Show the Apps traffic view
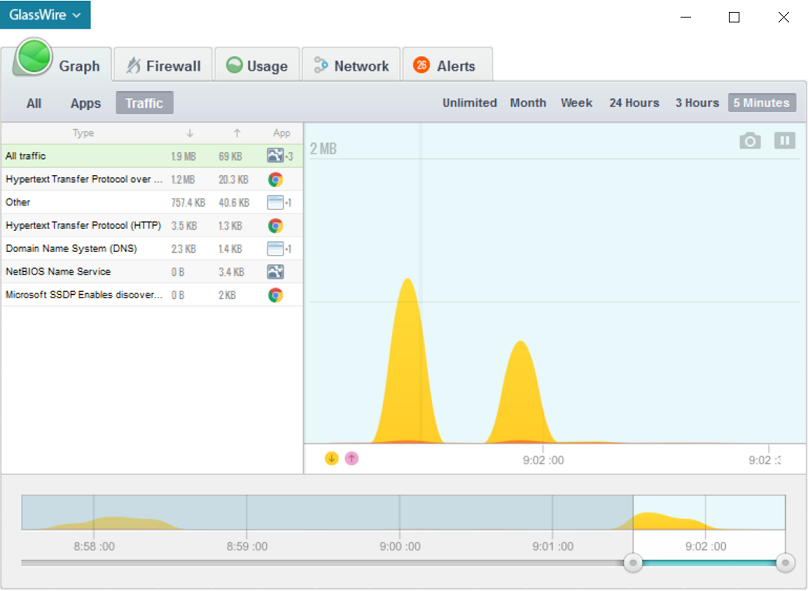Image resolution: width=808 pixels, height=591 pixels. [85, 103]
